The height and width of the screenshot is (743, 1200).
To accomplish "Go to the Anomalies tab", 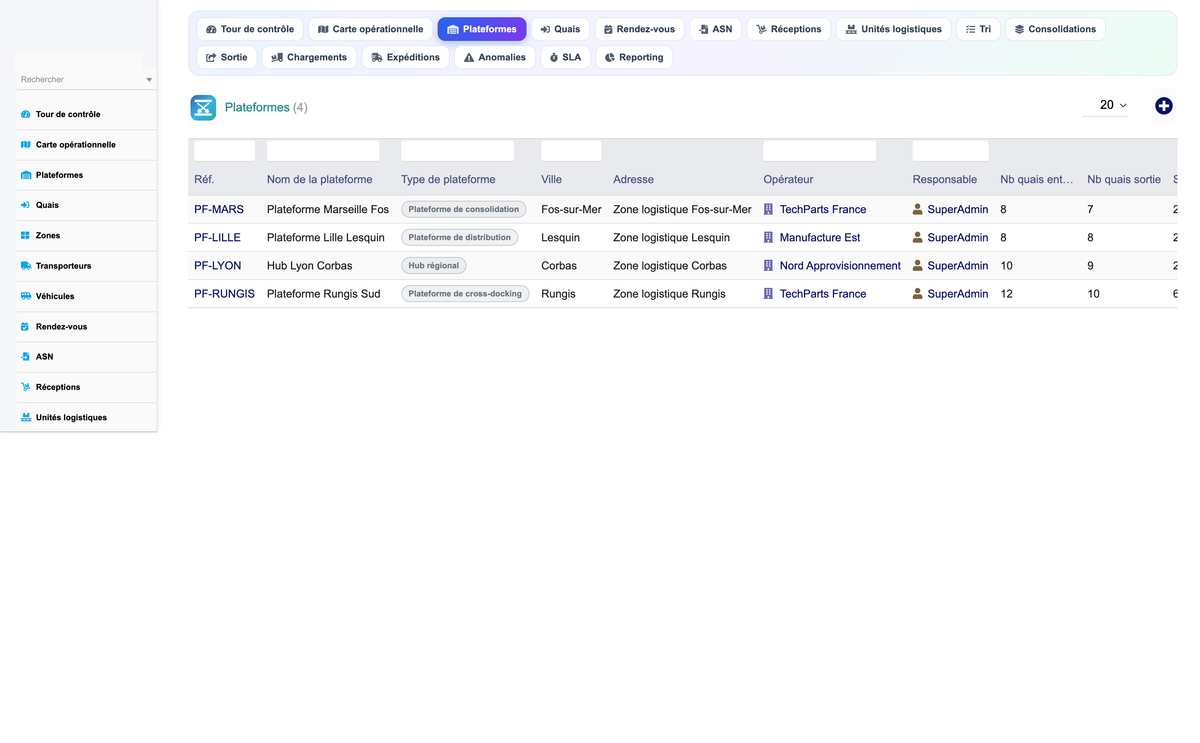I will click(x=495, y=57).
